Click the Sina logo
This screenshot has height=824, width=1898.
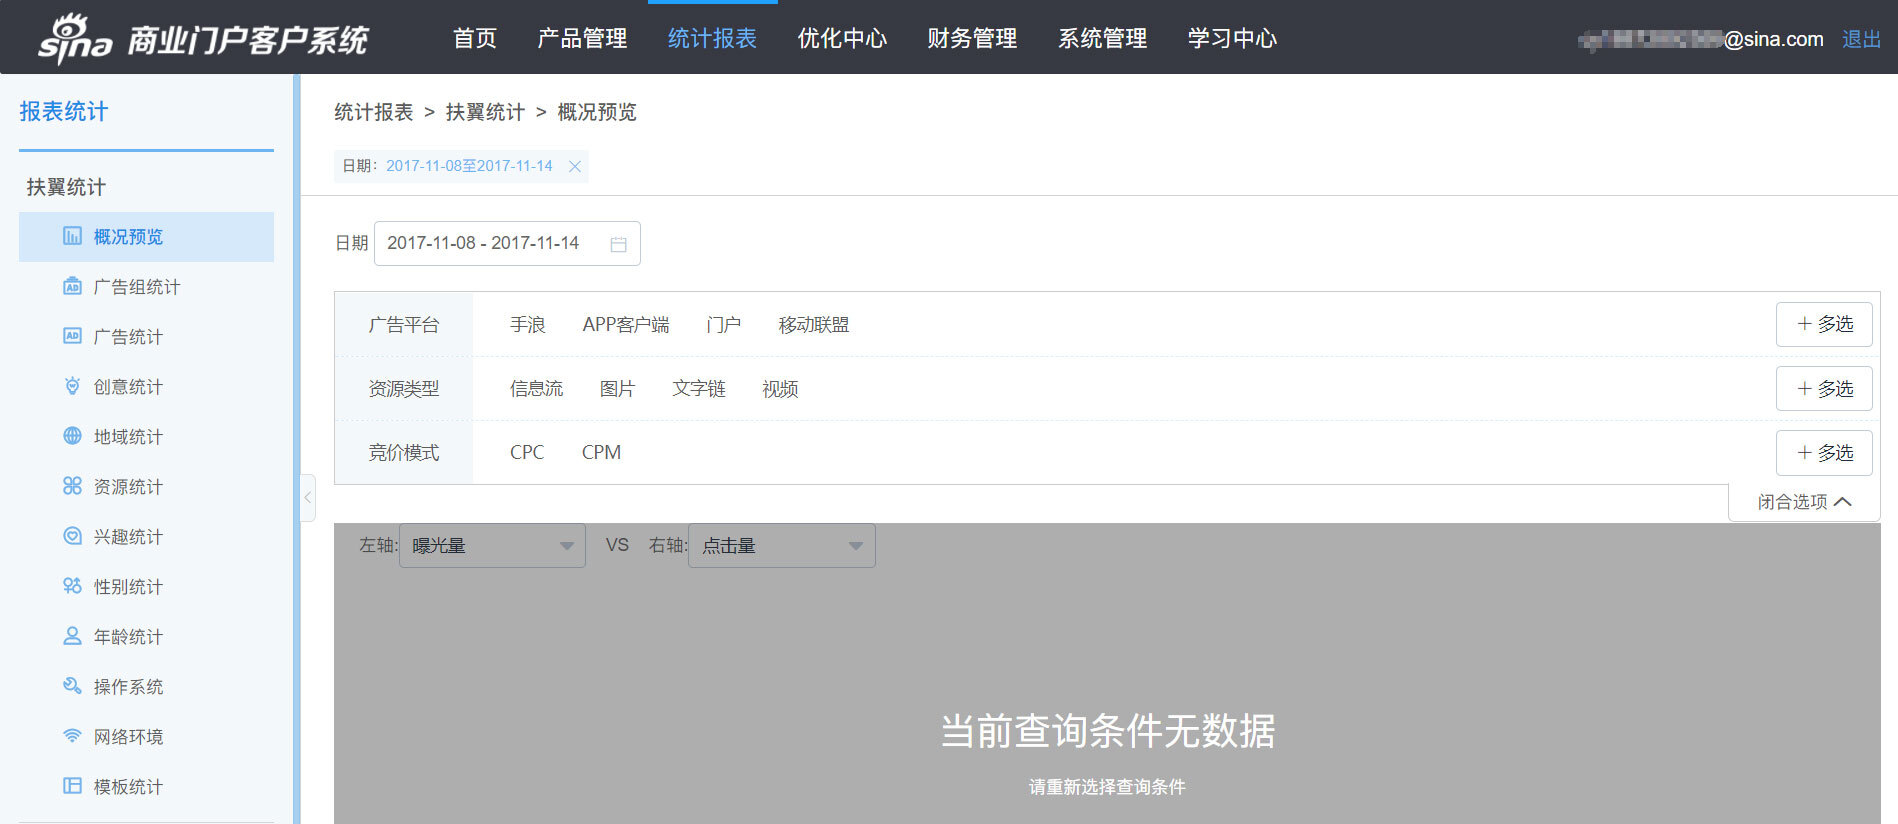(x=75, y=39)
